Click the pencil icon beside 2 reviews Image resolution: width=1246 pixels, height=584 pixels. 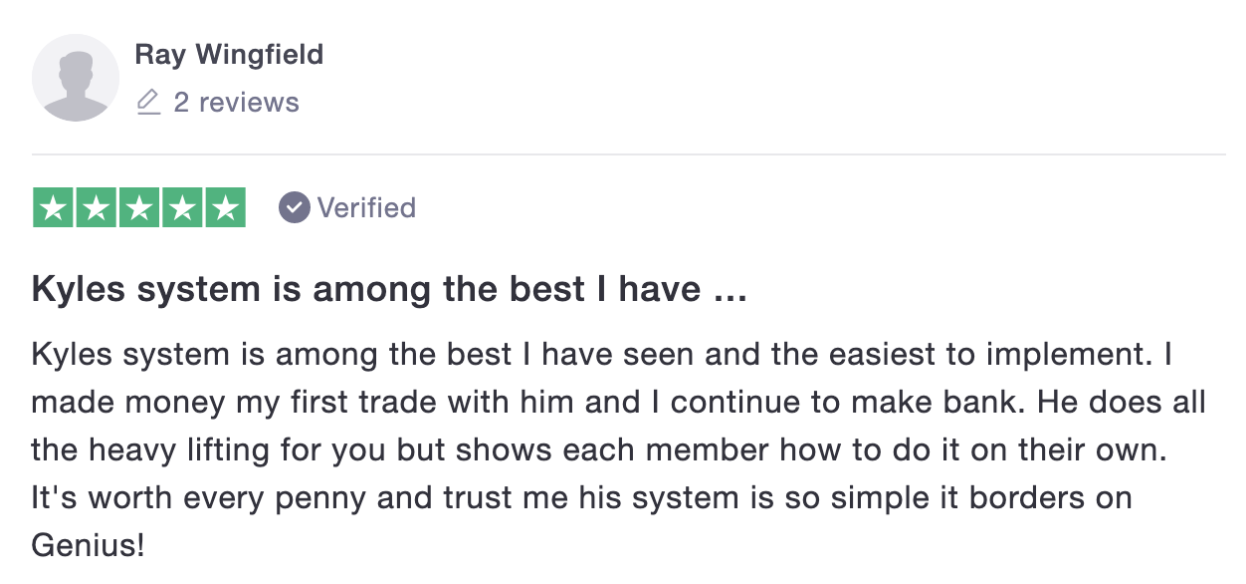tap(148, 102)
